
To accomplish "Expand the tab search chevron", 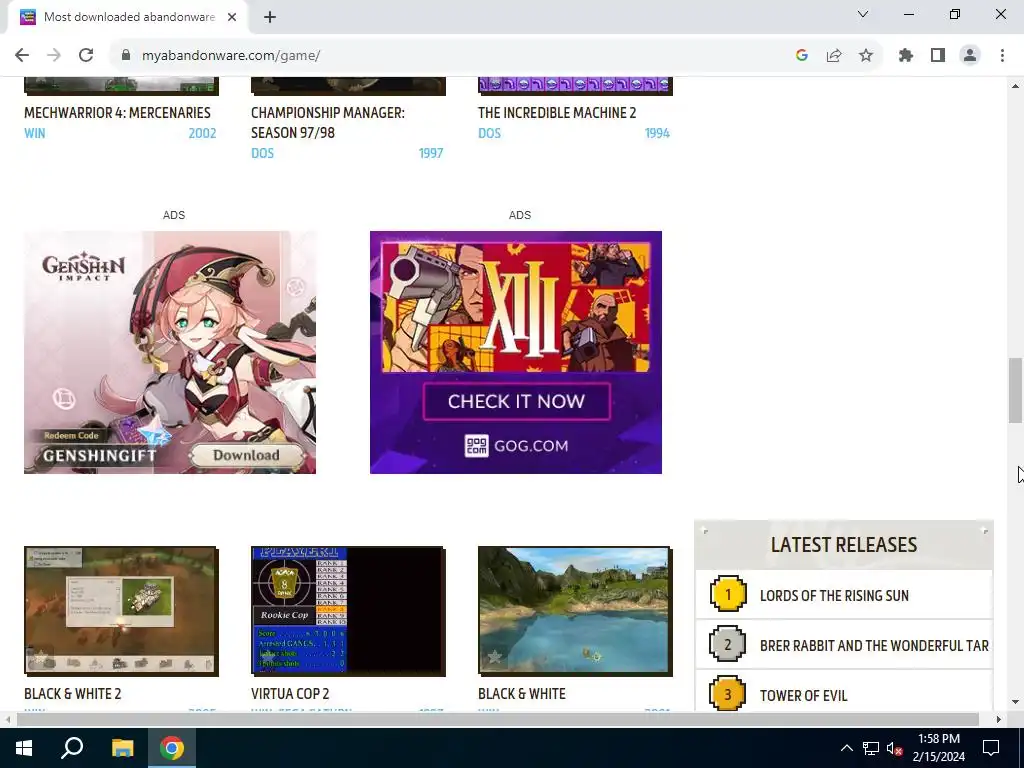I will pos(863,14).
